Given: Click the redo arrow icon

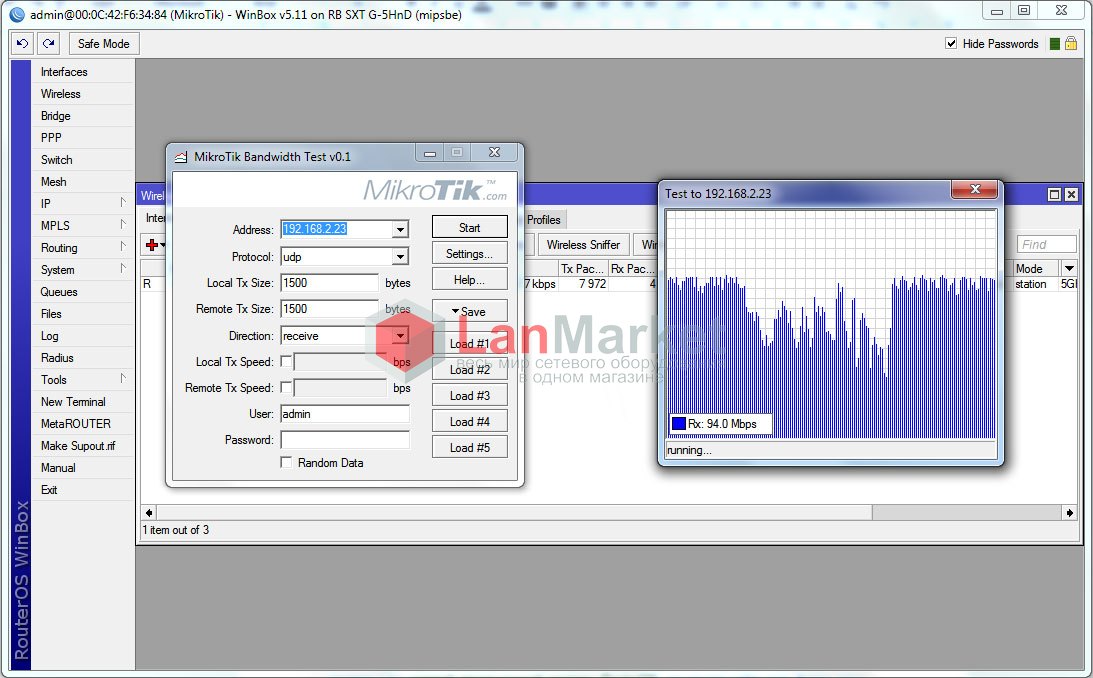Looking at the screenshot, I should click(x=48, y=44).
